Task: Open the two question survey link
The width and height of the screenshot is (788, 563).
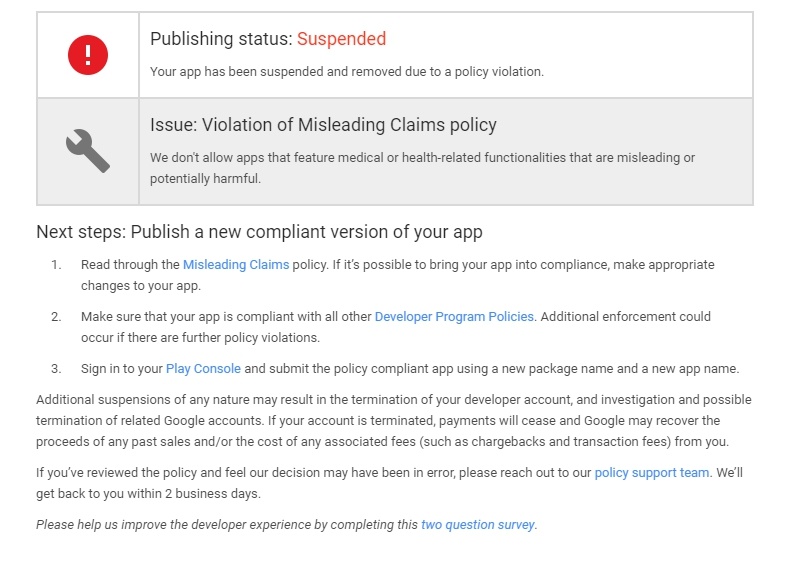Action: pyautogui.click(x=478, y=525)
